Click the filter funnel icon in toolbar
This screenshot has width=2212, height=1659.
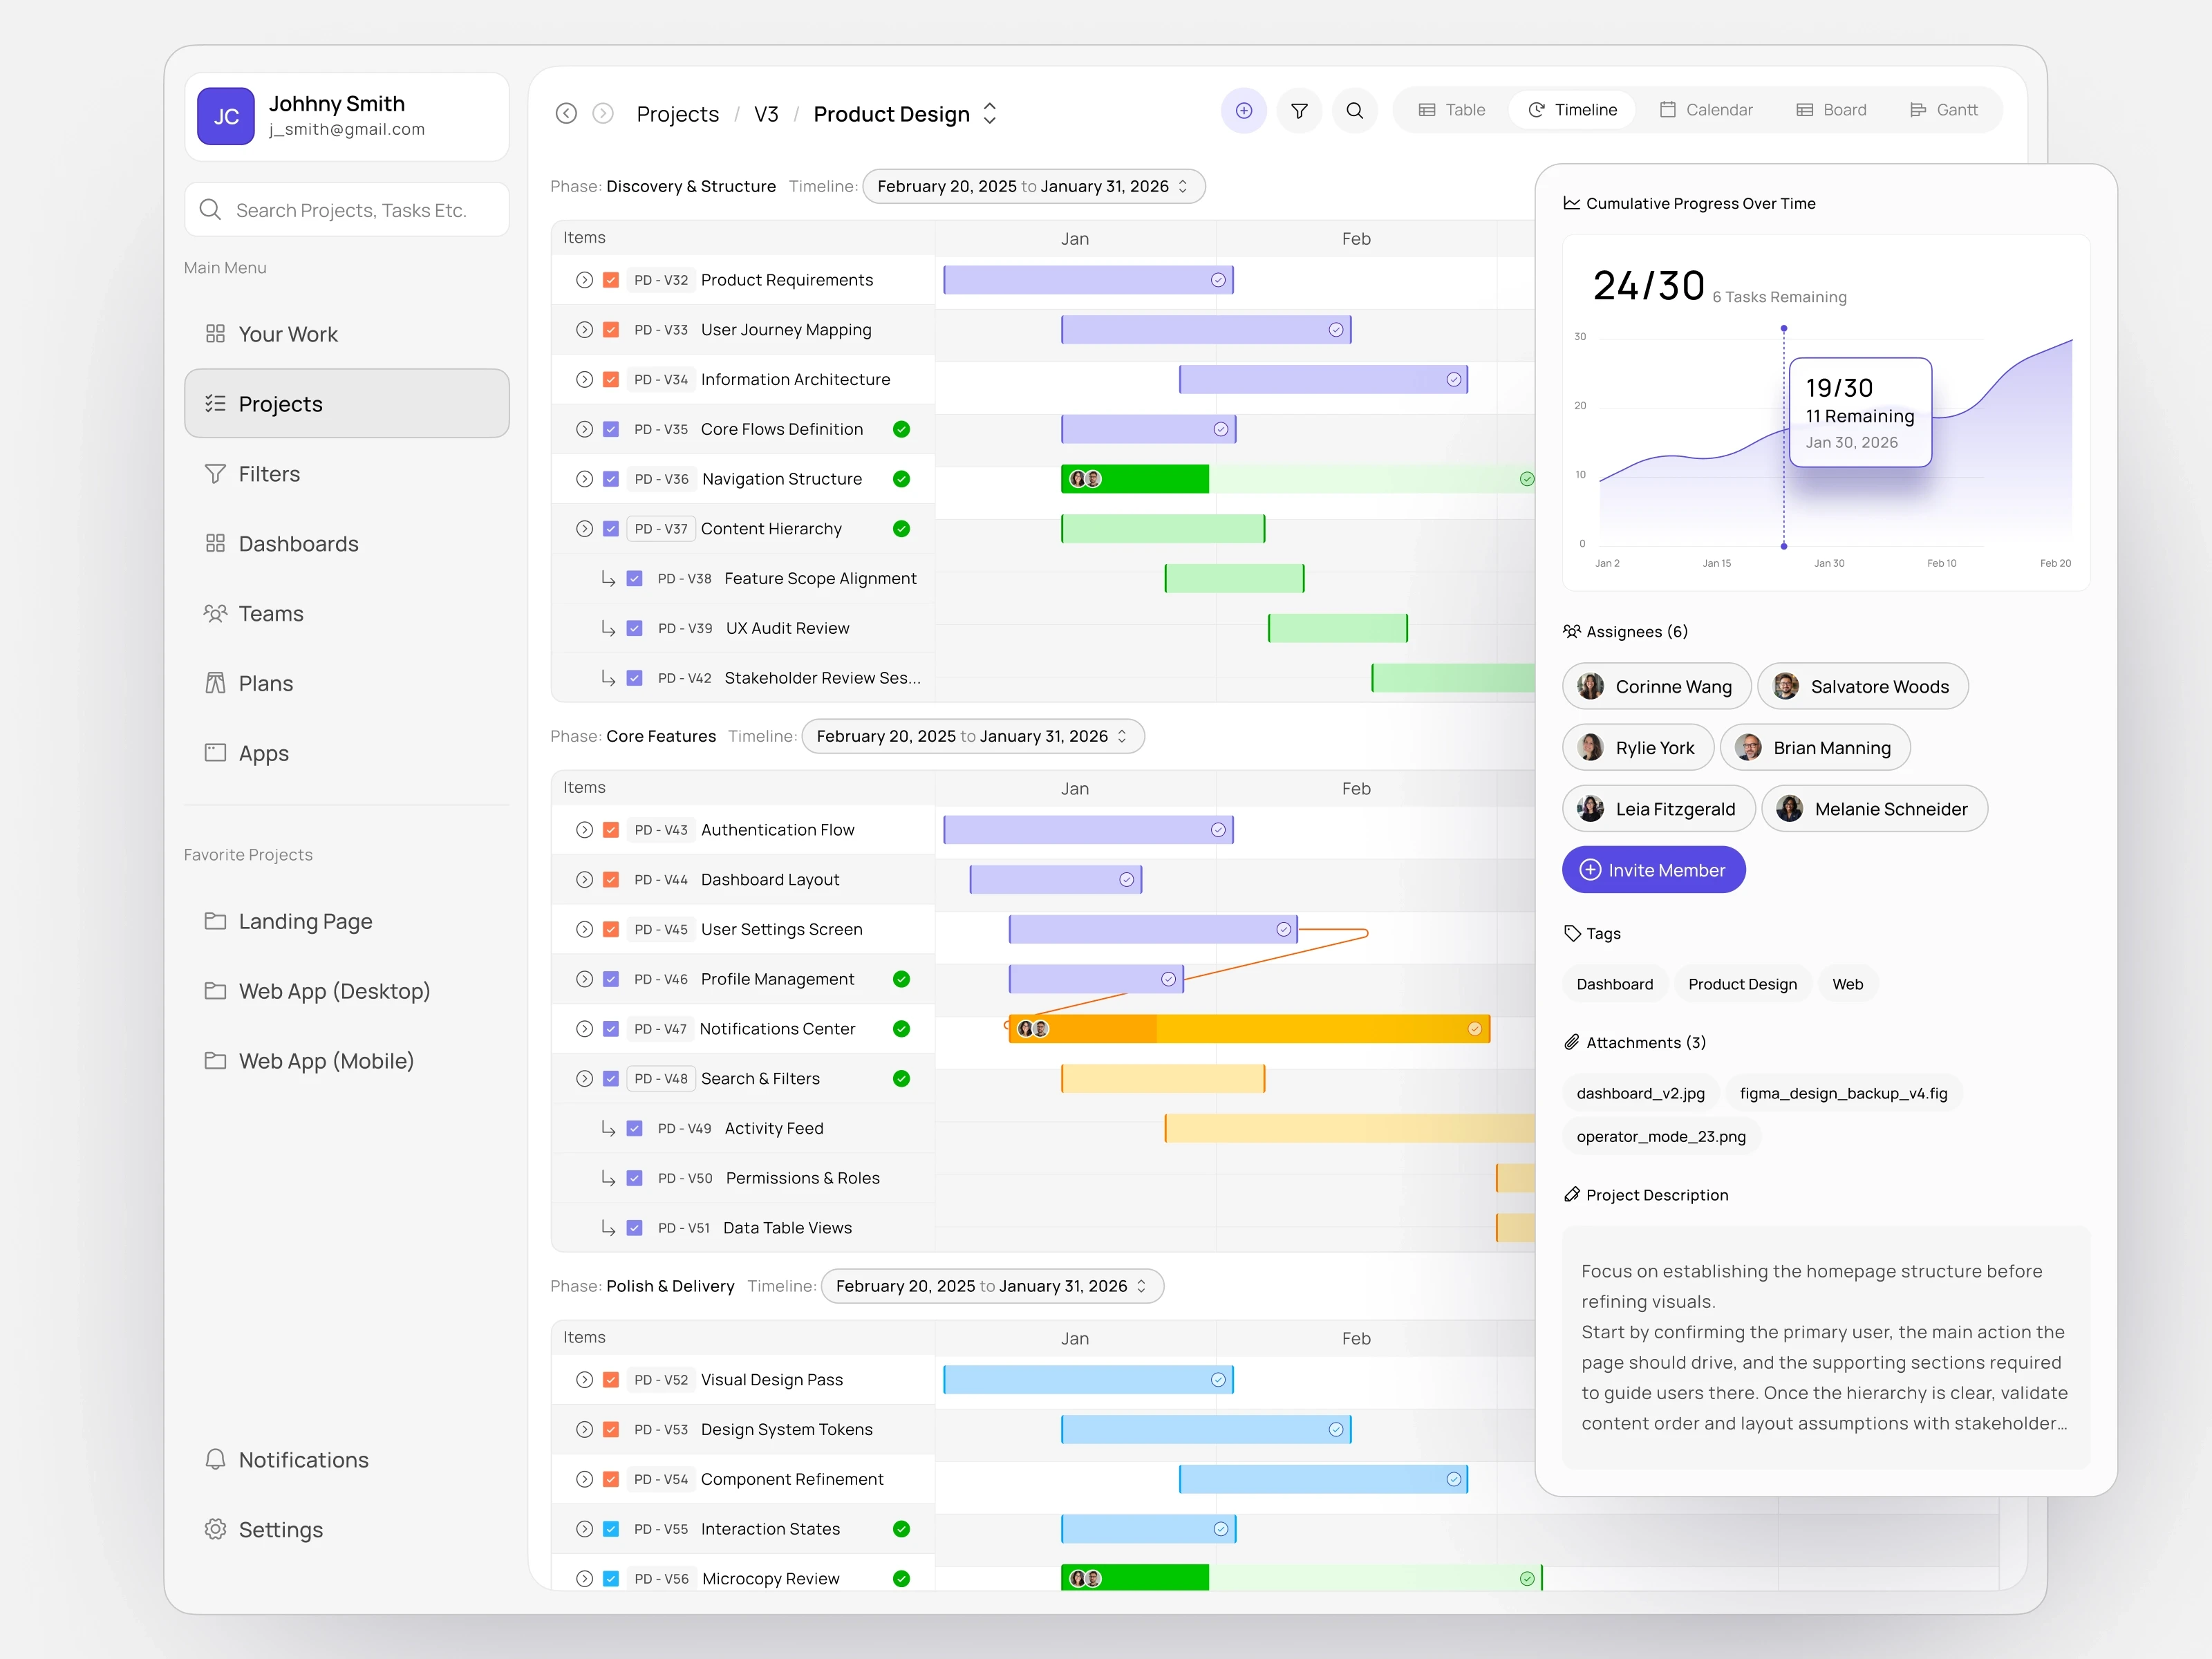pos(1299,111)
